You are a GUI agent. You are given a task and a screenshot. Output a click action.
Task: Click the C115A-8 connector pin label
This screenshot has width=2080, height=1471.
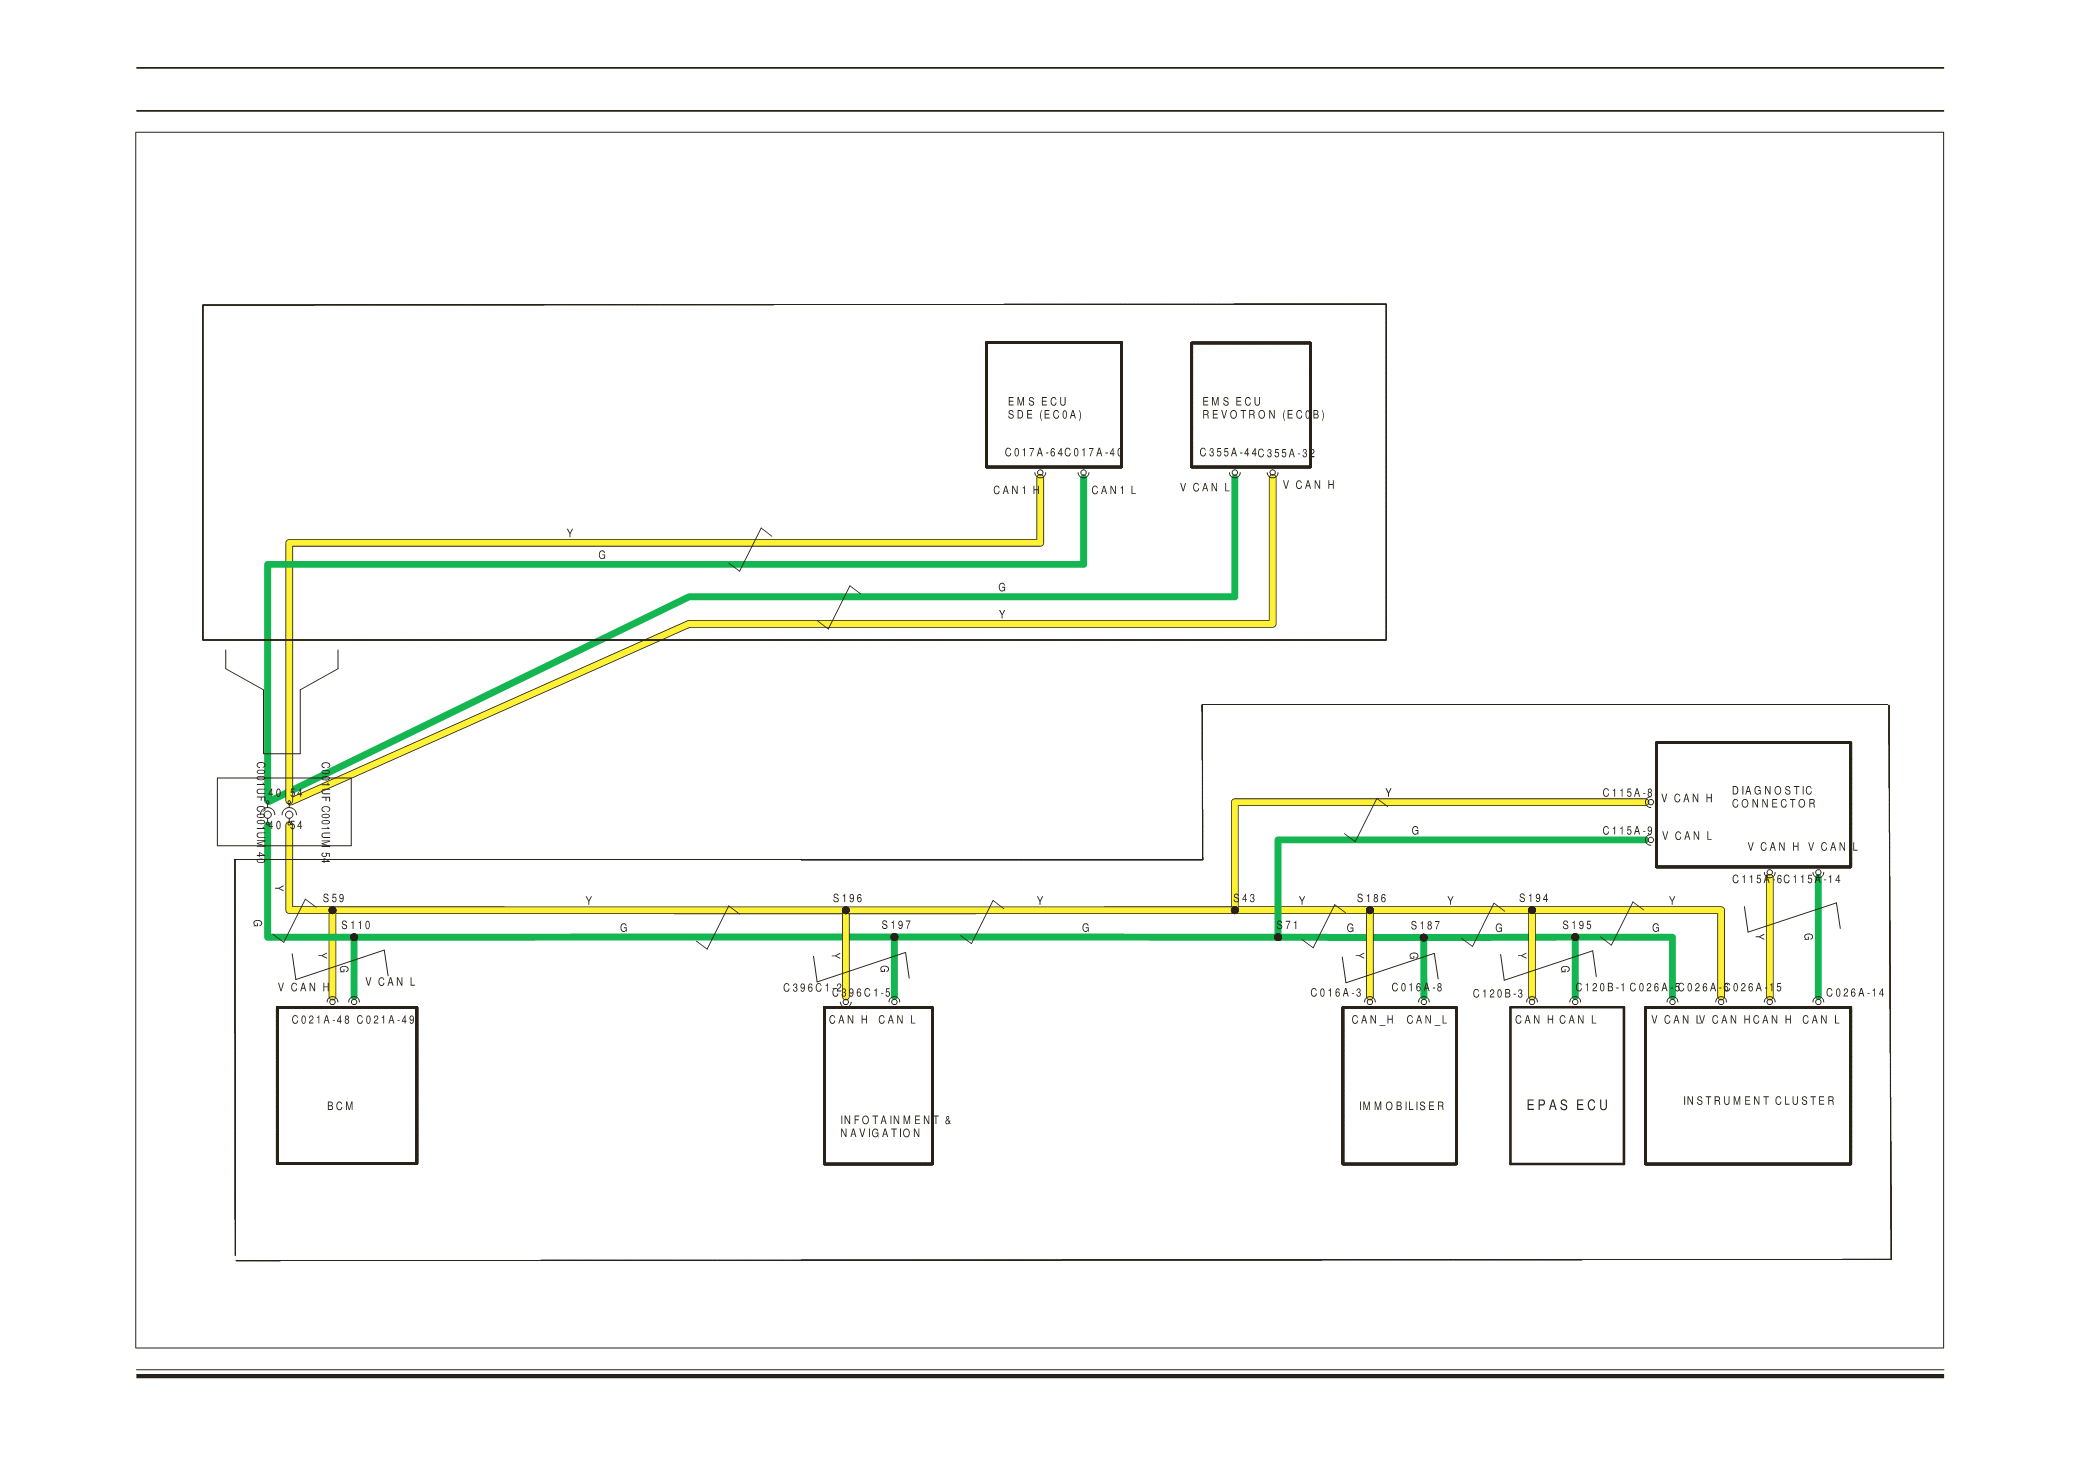[1627, 793]
